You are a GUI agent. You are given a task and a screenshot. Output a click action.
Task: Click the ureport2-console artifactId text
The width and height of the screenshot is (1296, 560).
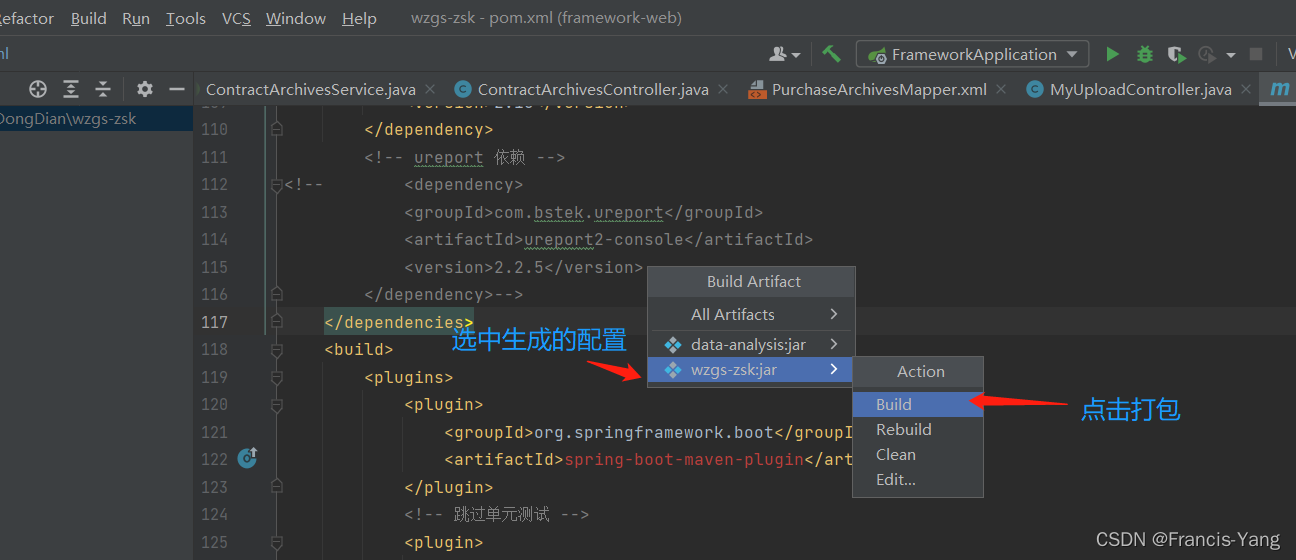click(604, 240)
